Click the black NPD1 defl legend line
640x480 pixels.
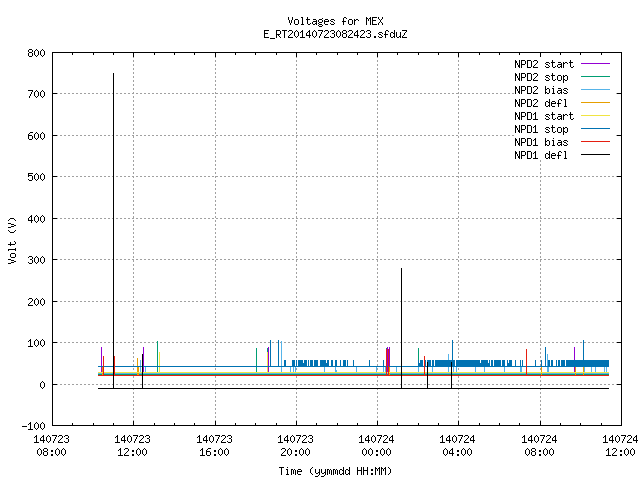pos(595,155)
